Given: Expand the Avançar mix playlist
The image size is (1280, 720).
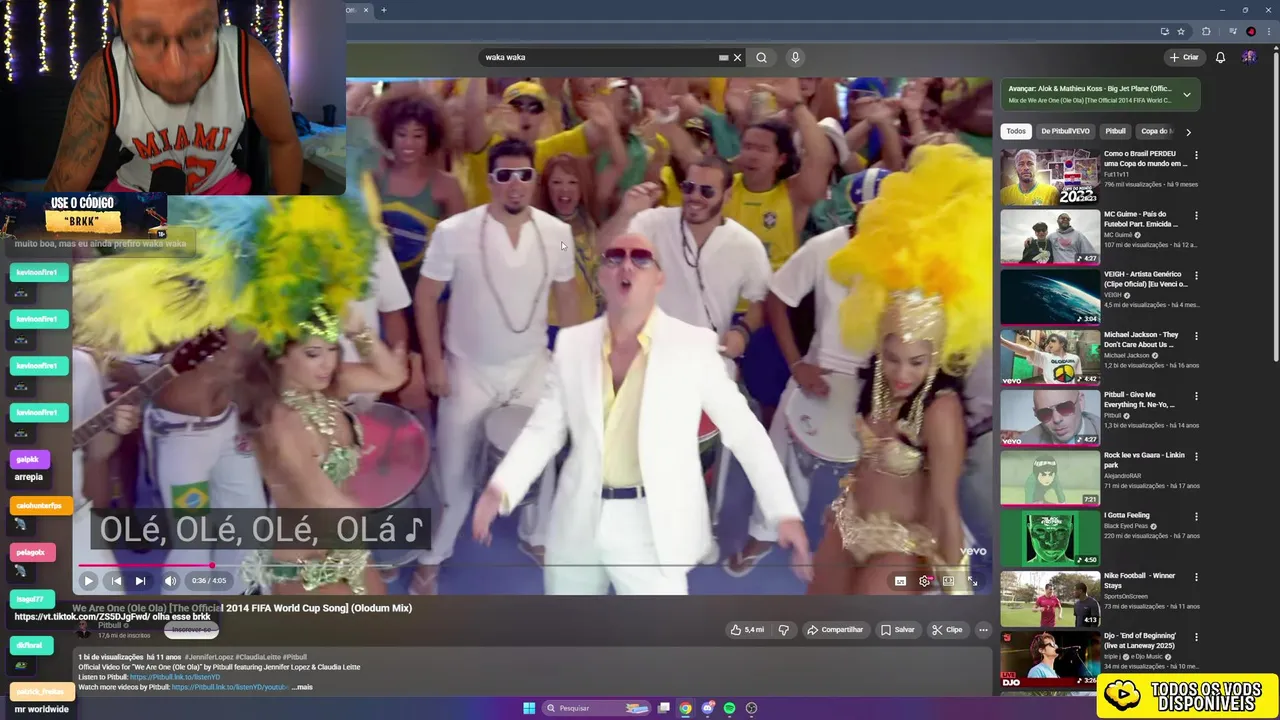Looking at the screenshot, I should point(1187,95).
